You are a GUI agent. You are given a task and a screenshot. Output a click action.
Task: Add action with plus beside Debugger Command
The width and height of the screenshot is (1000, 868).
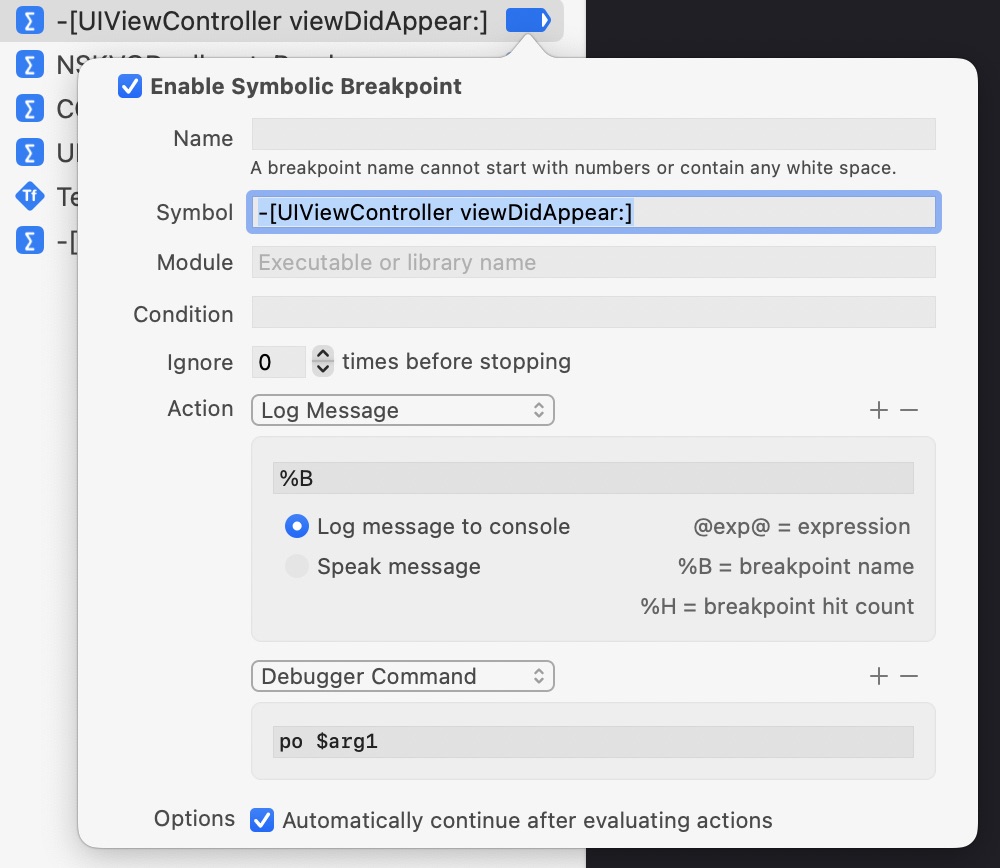click(879, 676)
